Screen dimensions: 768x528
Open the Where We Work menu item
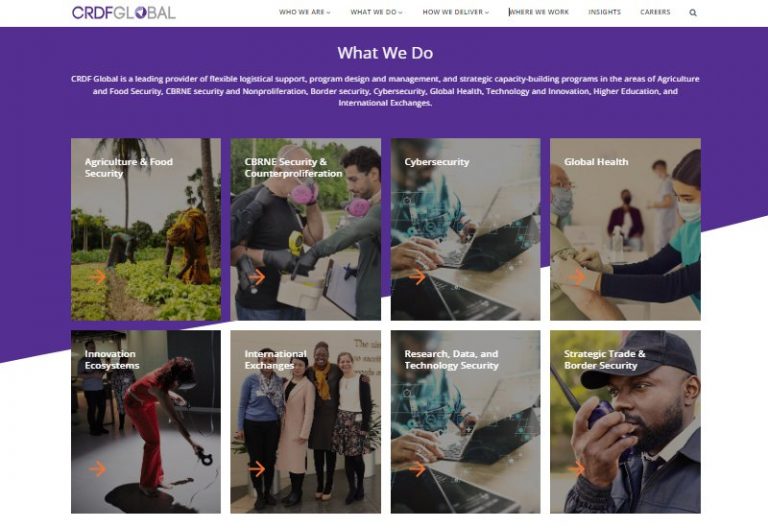pos(539,12)
